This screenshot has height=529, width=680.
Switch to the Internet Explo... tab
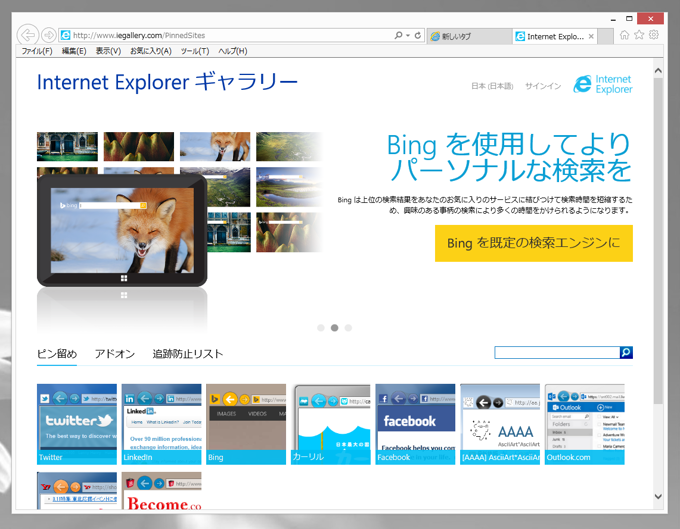pos(554,36)
